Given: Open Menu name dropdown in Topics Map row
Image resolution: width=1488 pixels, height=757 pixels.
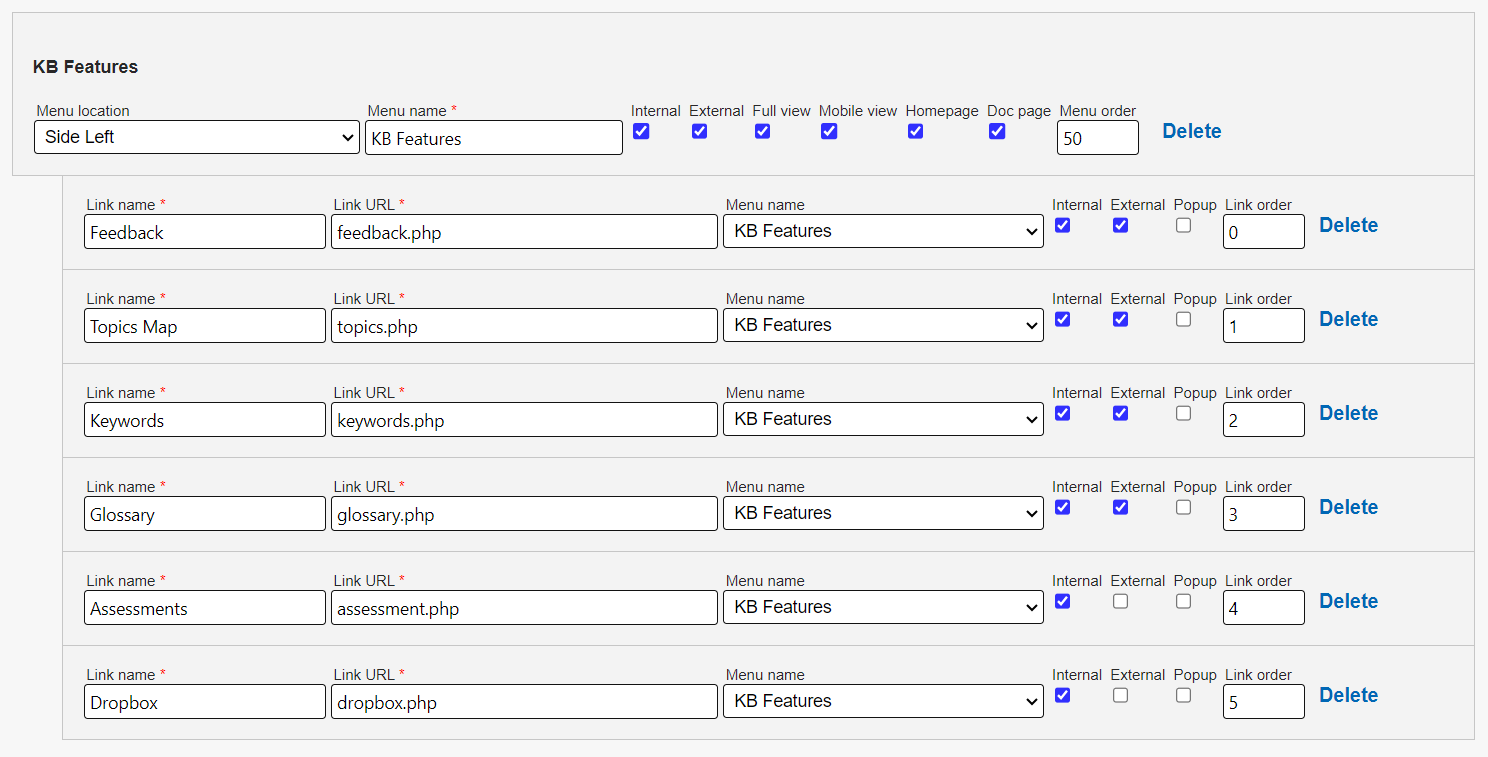Looking at the screenshot, I should (x=883, y=325).
